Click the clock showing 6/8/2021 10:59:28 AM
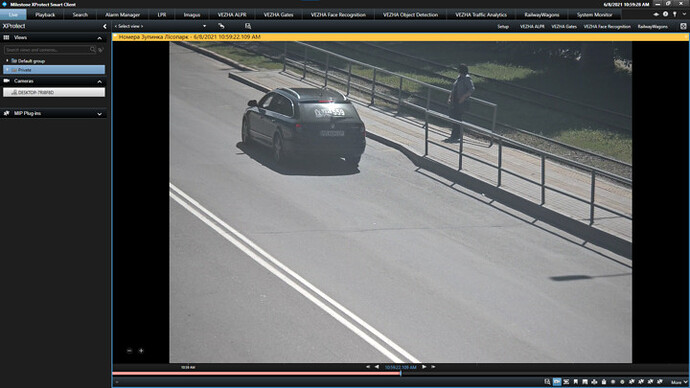This screenshot has width=690, height=388. [x=626, y=4]
